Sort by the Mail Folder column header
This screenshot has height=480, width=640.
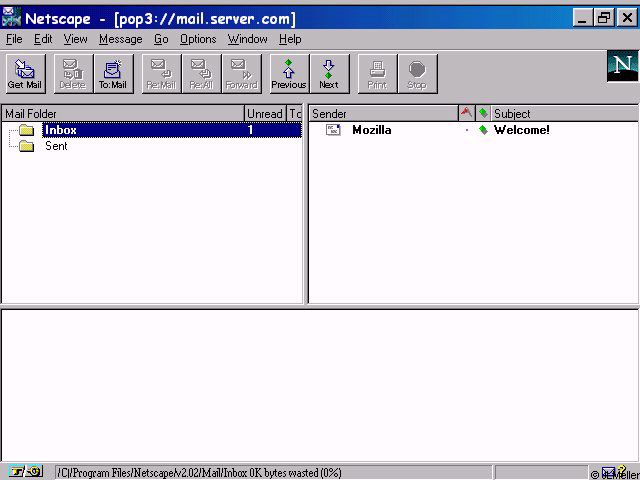click(x=123, y=113)
